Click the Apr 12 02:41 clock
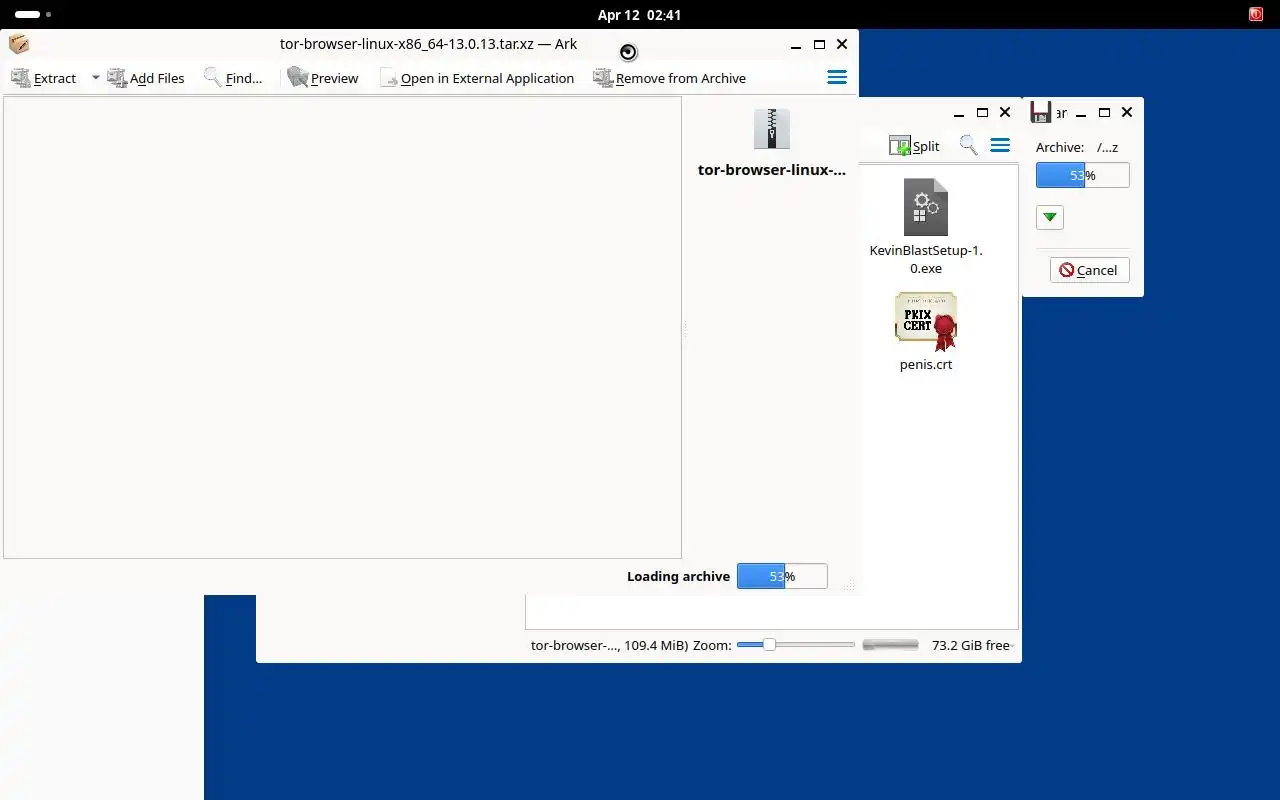Image resolution: width=1280 pixels, height=800 pixels. [x=639, y=15]
